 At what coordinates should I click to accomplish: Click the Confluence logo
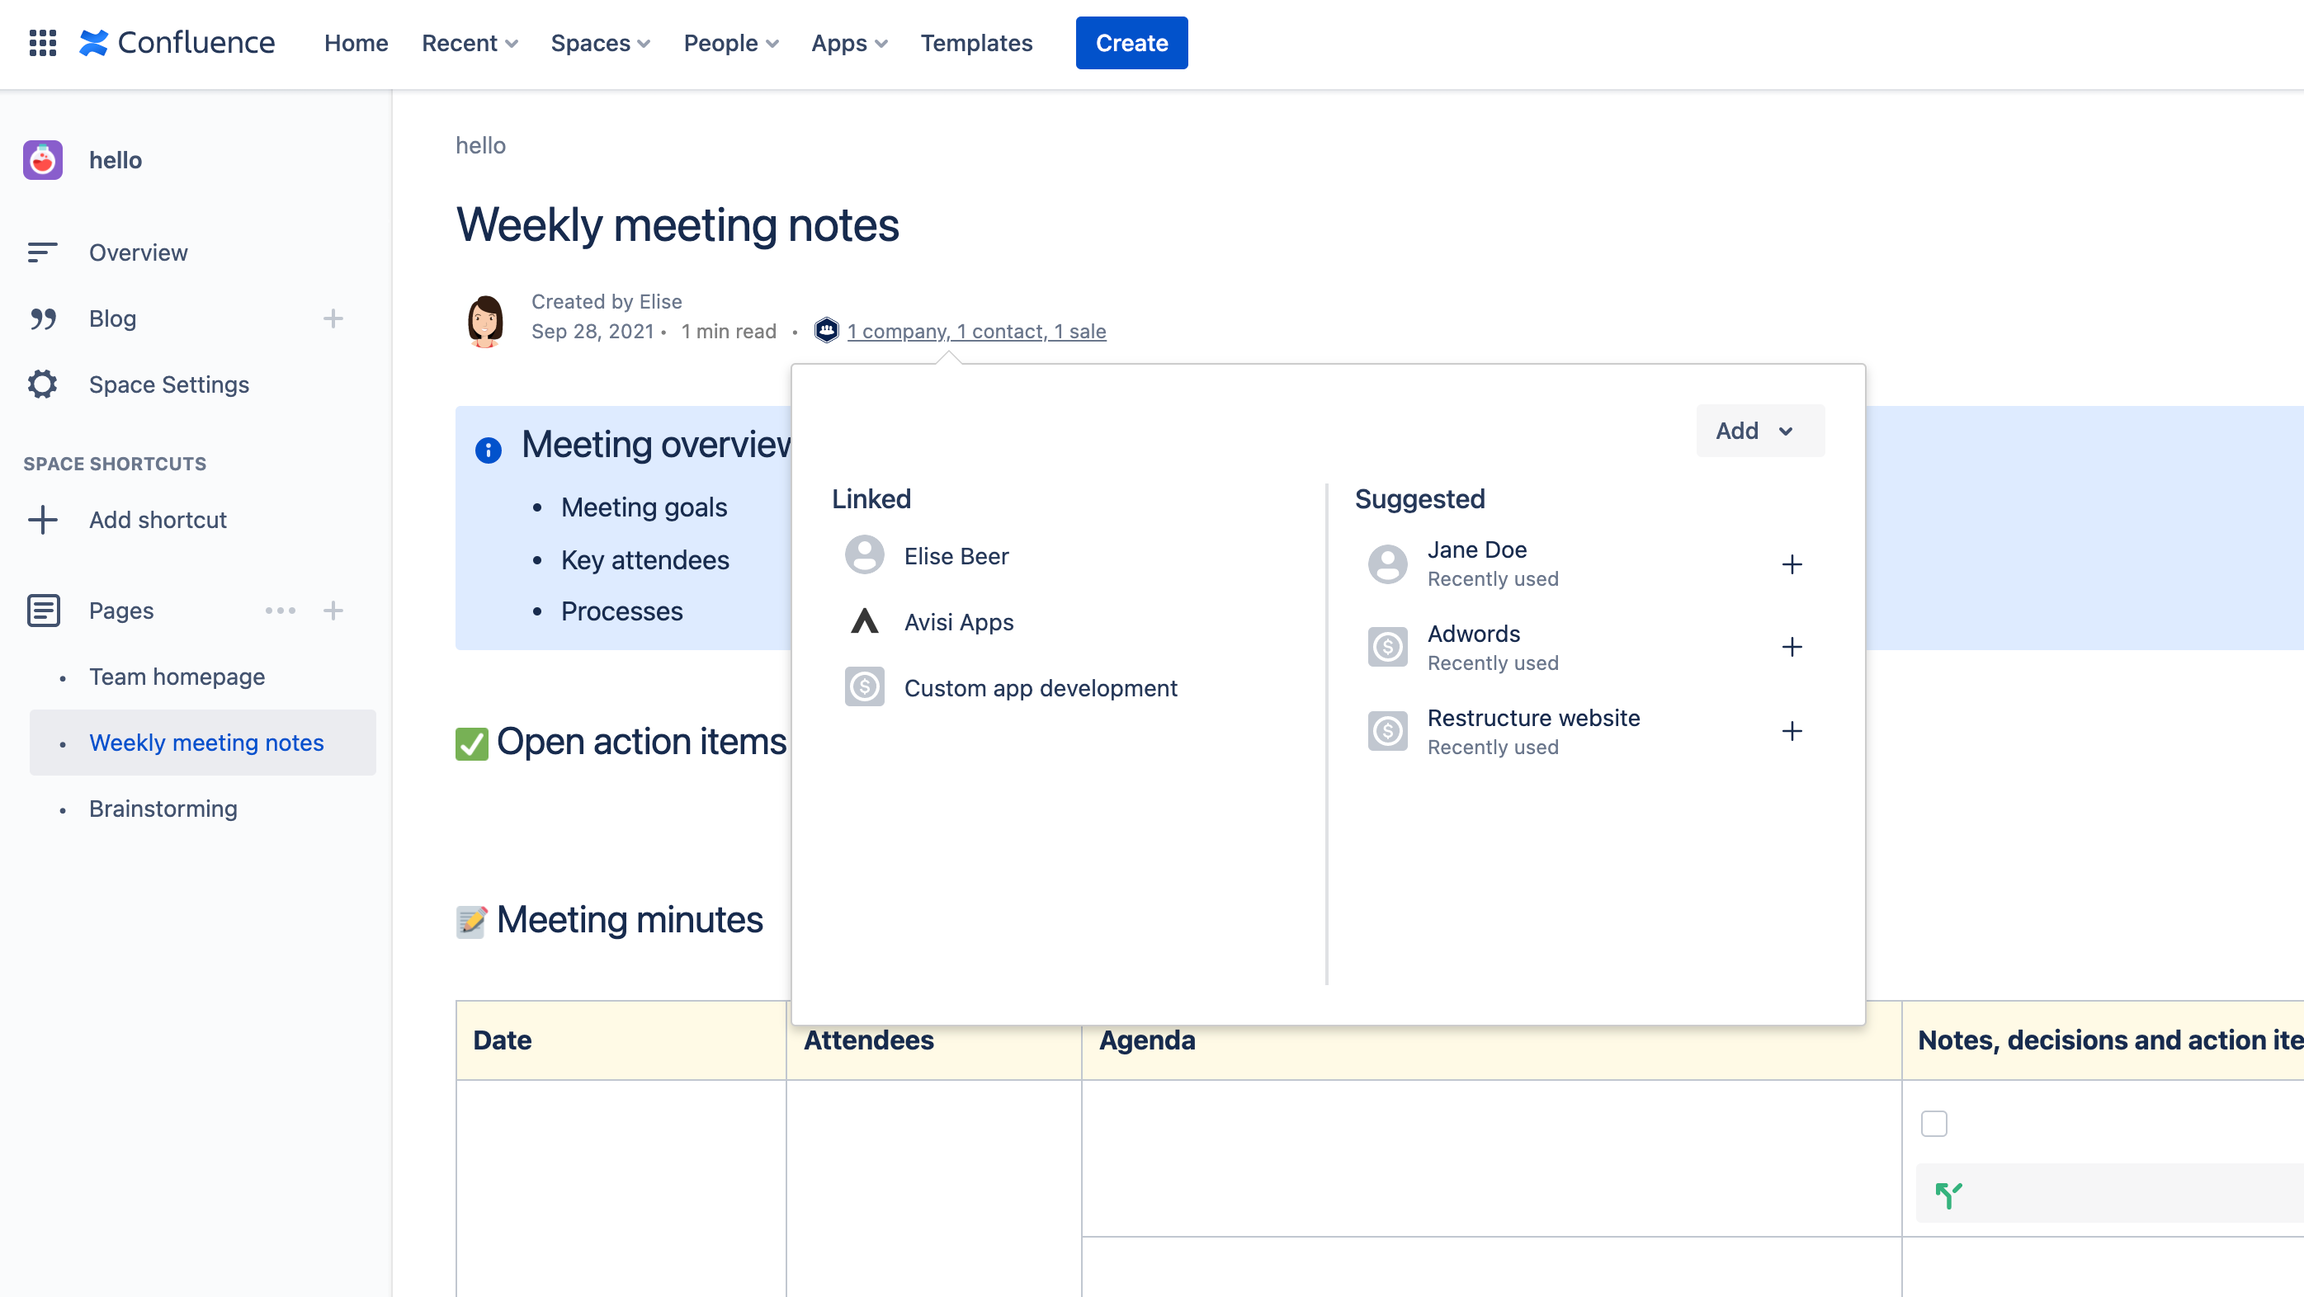[x=177, y=43]
